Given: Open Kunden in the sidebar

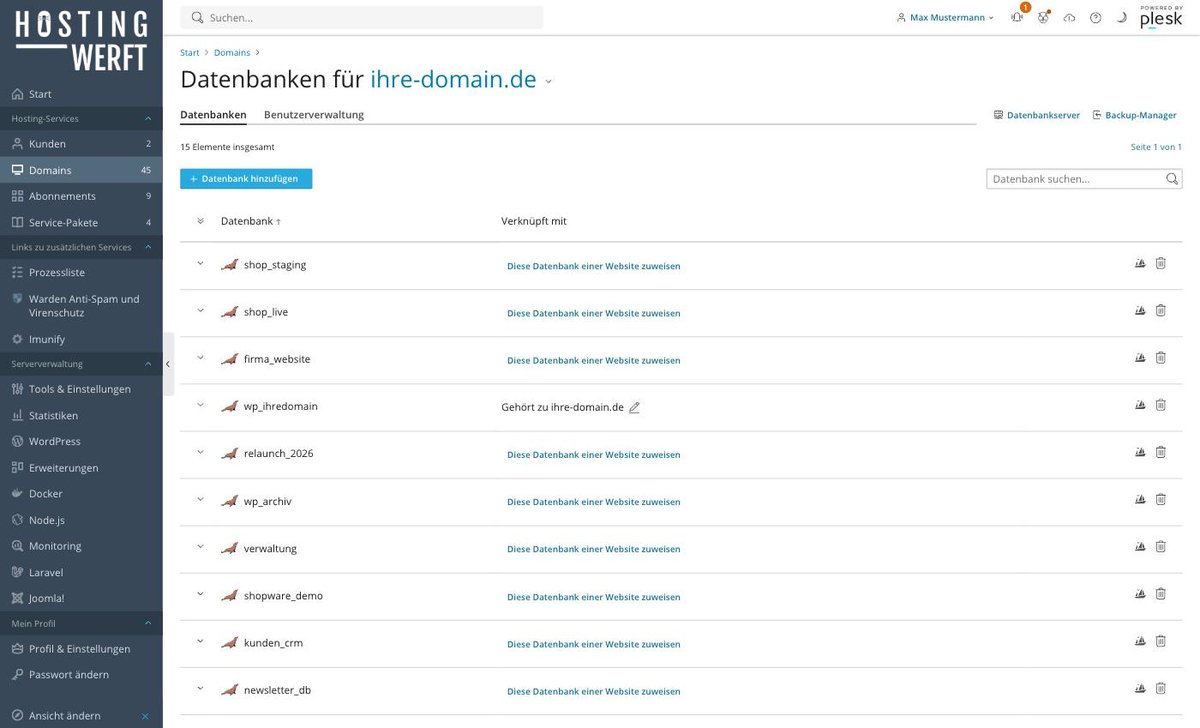Looking at the screenshot, I should pyautogui.click(x=81, y=144).
